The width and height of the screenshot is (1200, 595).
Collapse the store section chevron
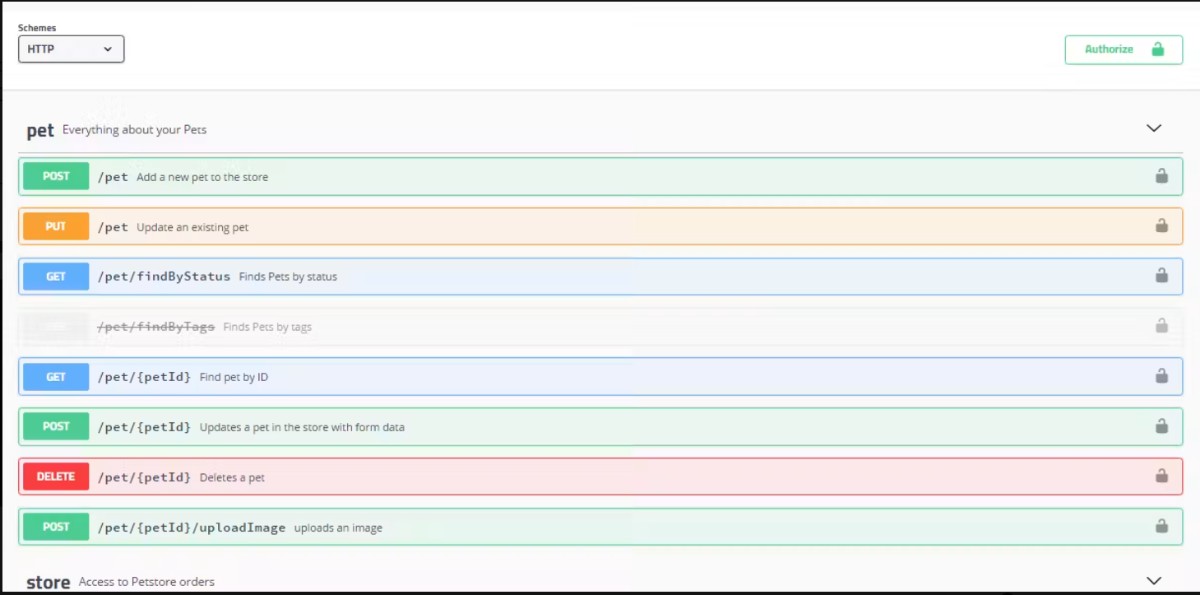pos(1153,580)
